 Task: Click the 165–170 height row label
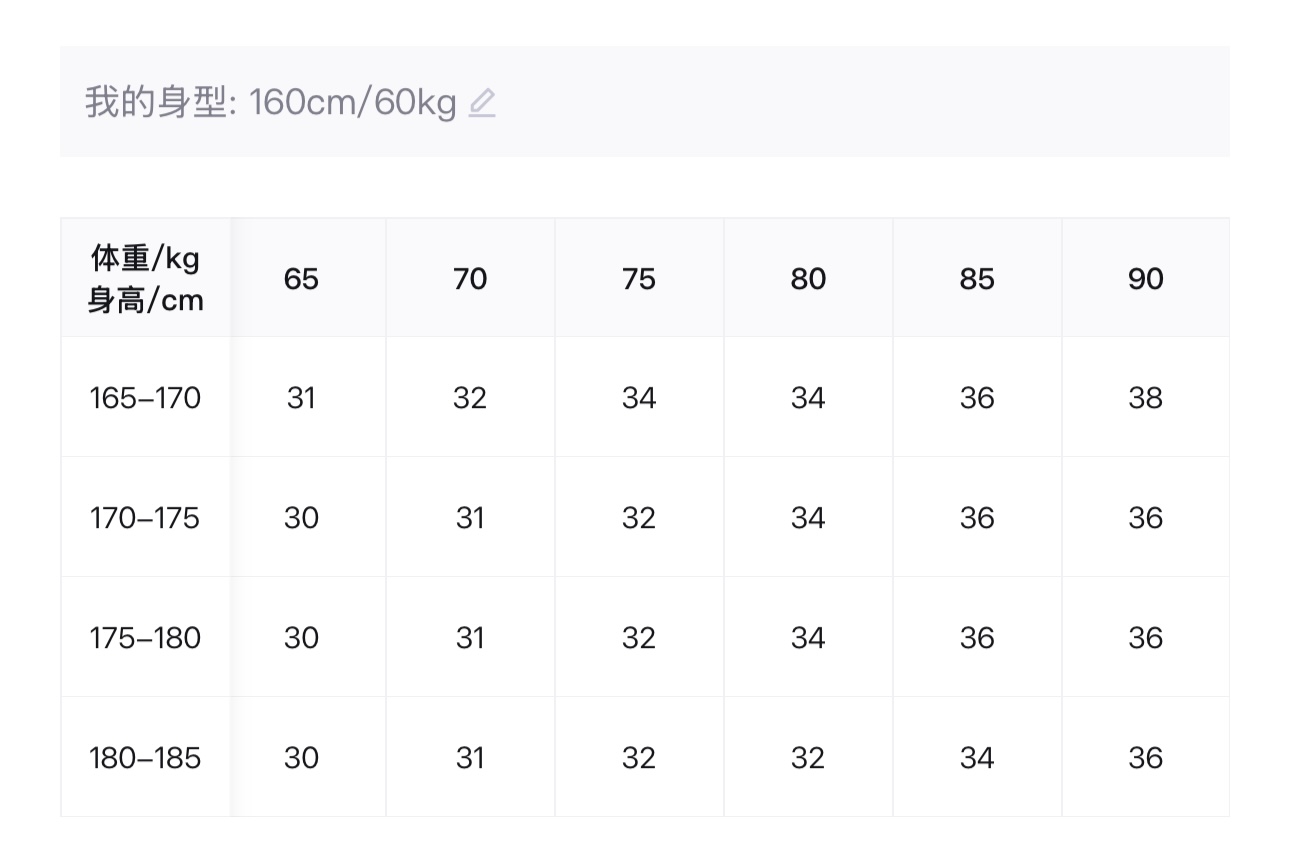click(145, 398)
